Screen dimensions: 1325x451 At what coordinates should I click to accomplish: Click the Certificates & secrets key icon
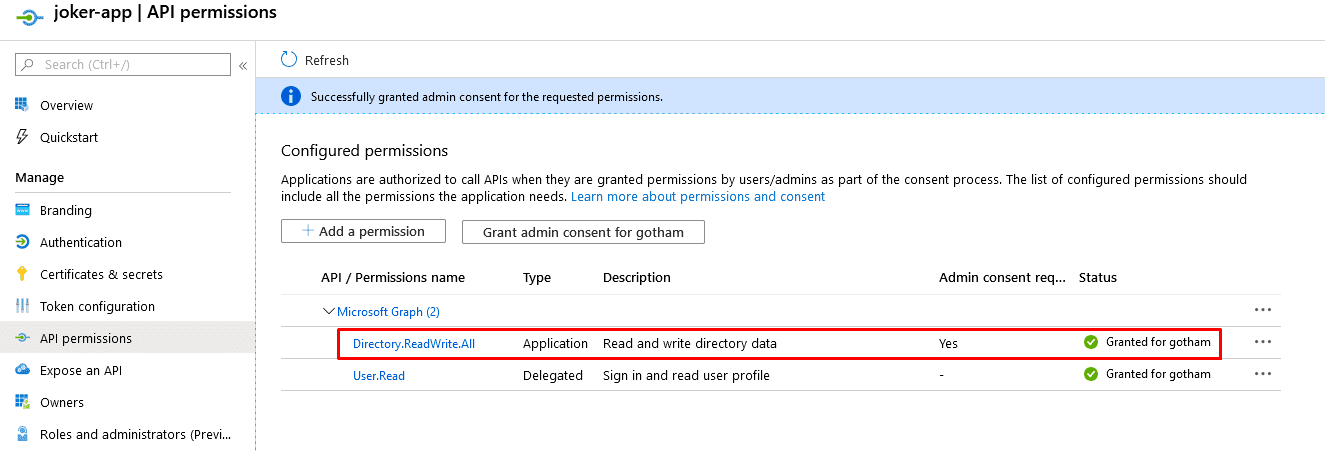tap(22, 274)
